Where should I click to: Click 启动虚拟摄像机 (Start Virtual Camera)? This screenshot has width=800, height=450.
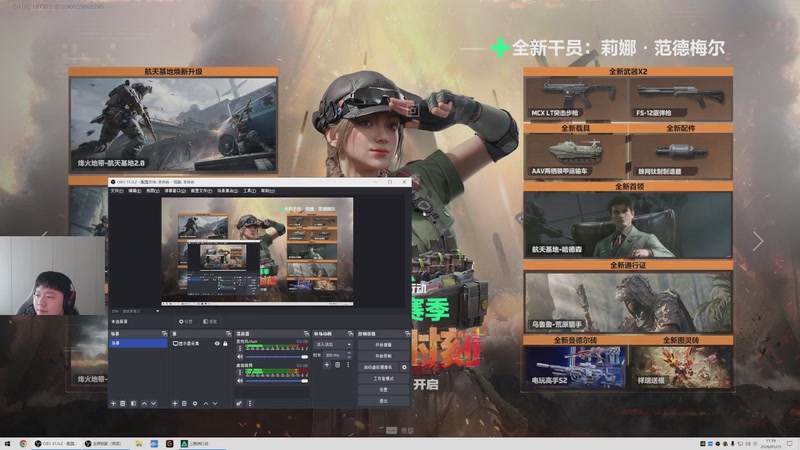pos(379,367)
